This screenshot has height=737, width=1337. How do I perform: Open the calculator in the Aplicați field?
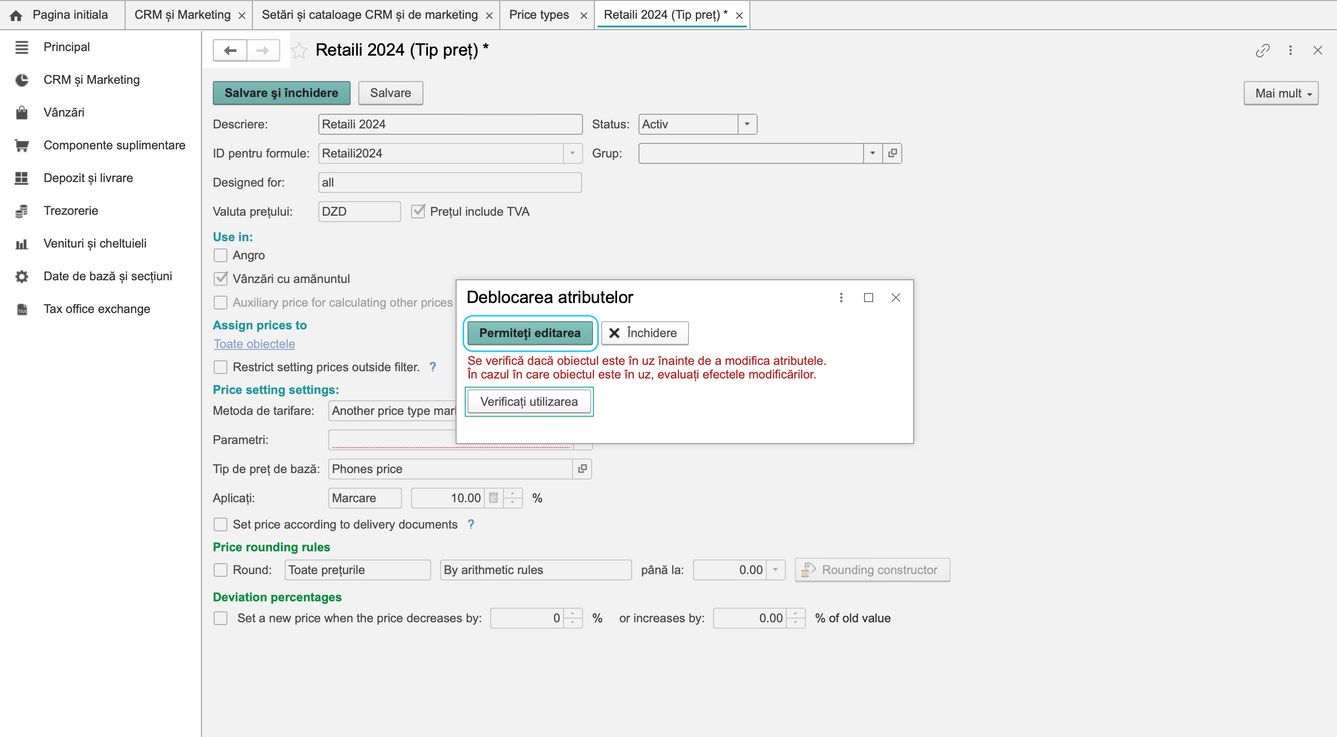493,498
